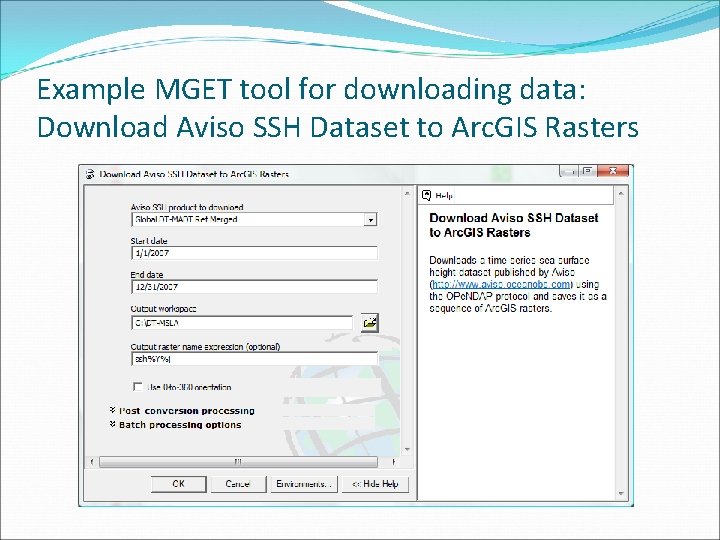Image resolution: width=720 pixels, height=540 pixels.
Task: Click the horizontal scrollbar right arrow
Action: tap(394, 461)
